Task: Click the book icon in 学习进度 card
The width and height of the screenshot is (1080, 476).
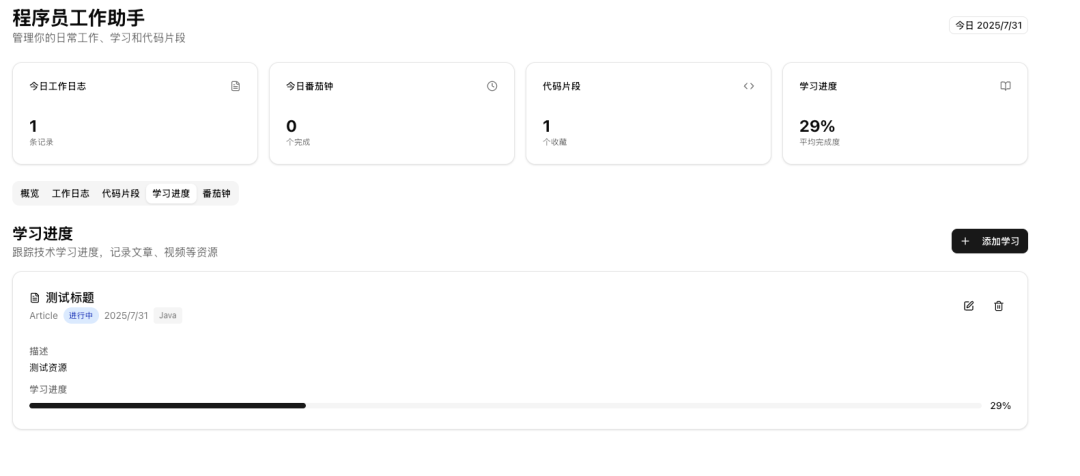Action: click(x=1005, y=86)
